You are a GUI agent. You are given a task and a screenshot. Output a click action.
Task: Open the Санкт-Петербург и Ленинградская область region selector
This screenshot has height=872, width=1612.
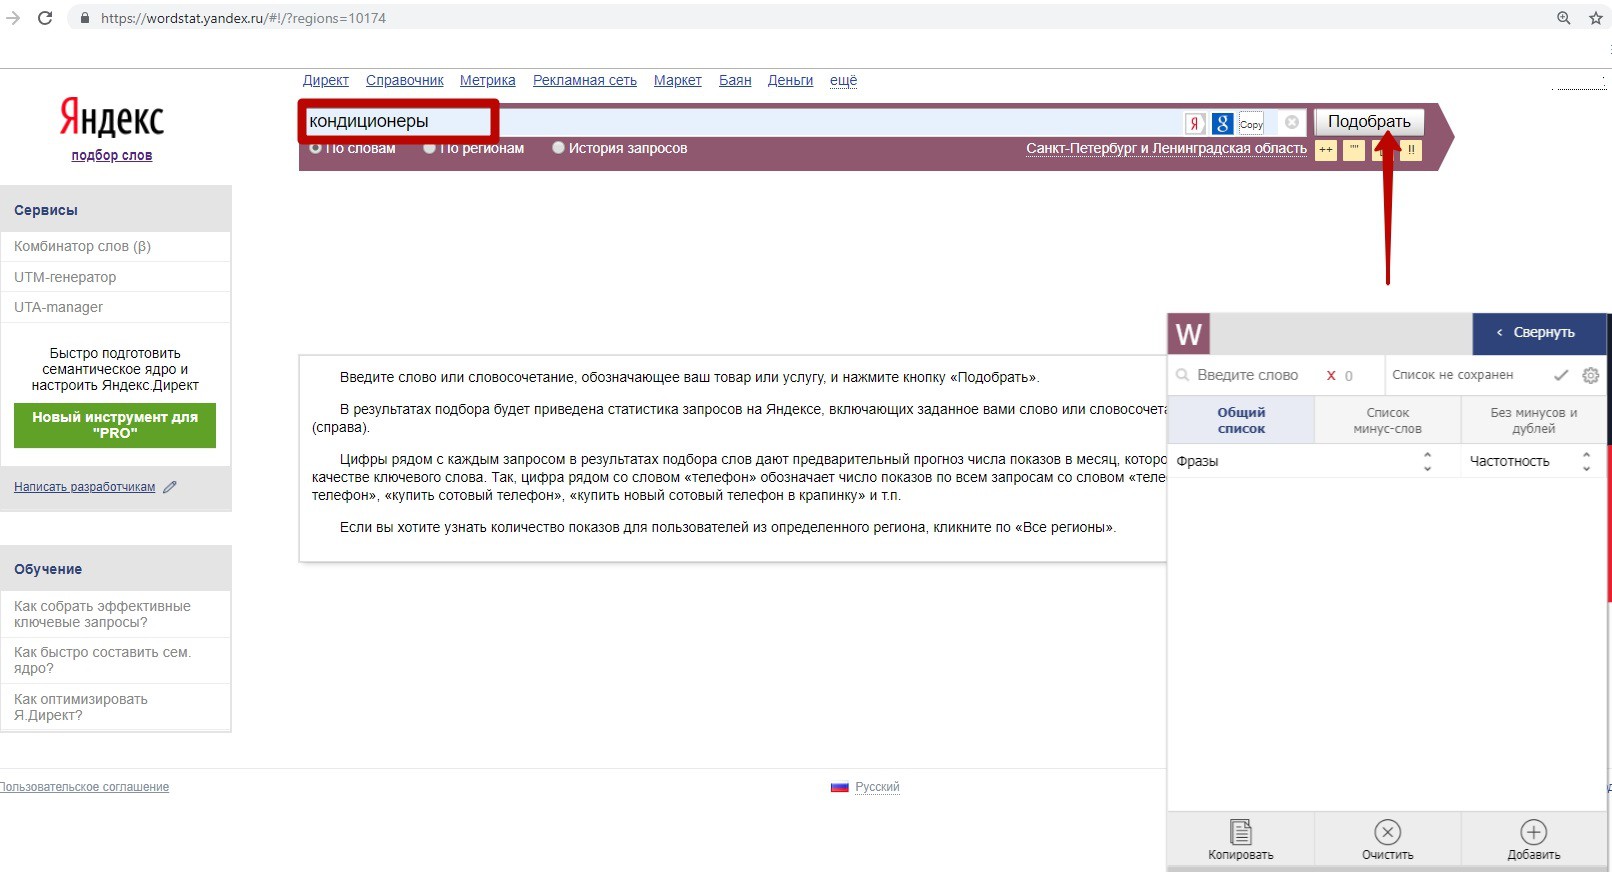click(1166, 148)
